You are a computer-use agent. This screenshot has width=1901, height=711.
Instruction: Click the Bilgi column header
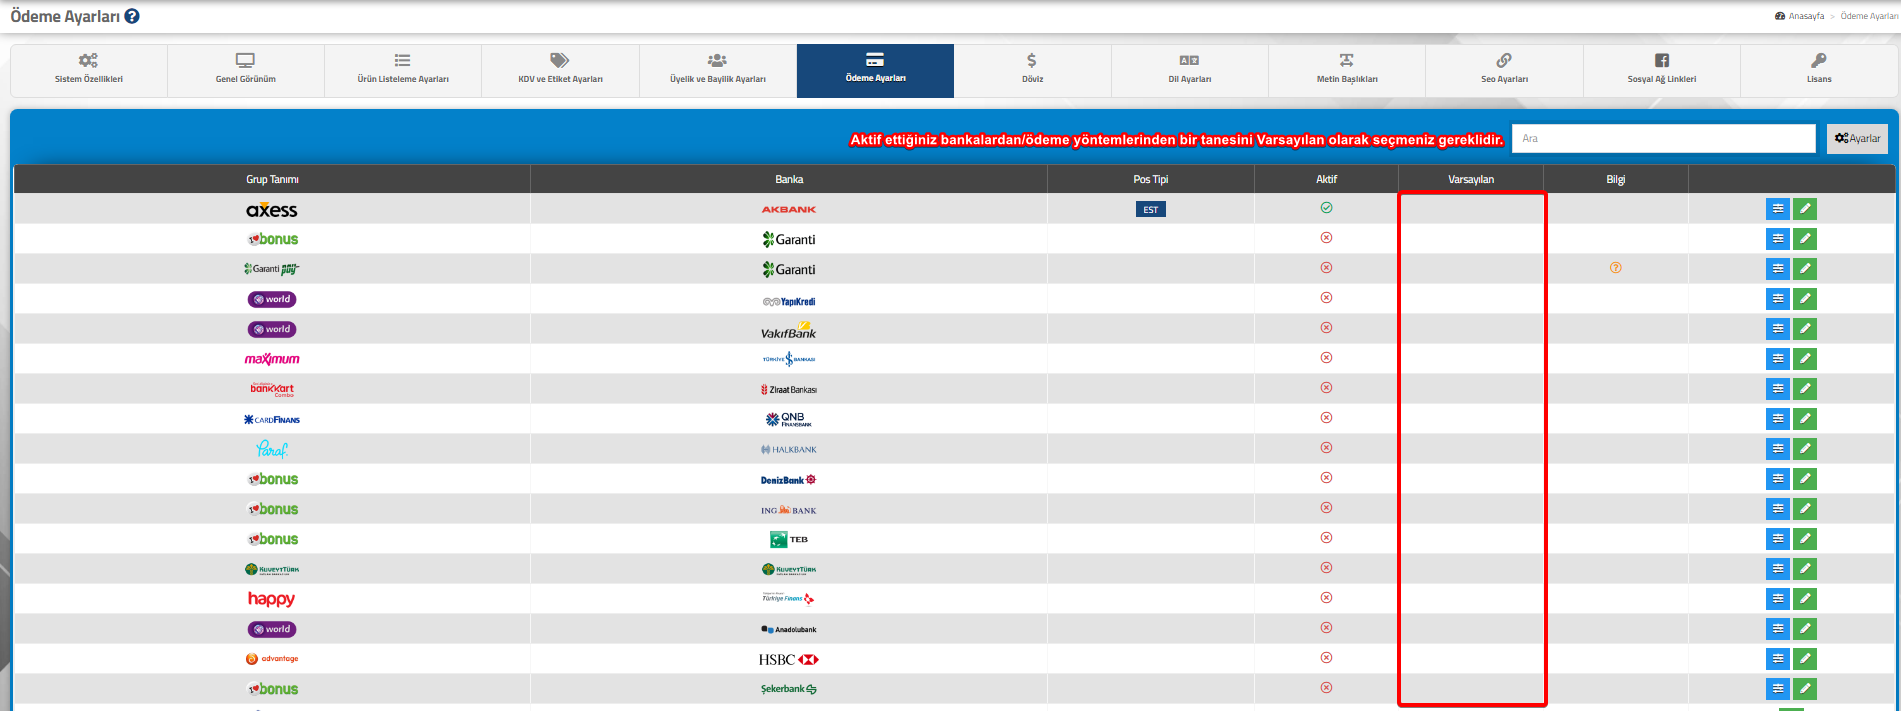[1616, 179]
